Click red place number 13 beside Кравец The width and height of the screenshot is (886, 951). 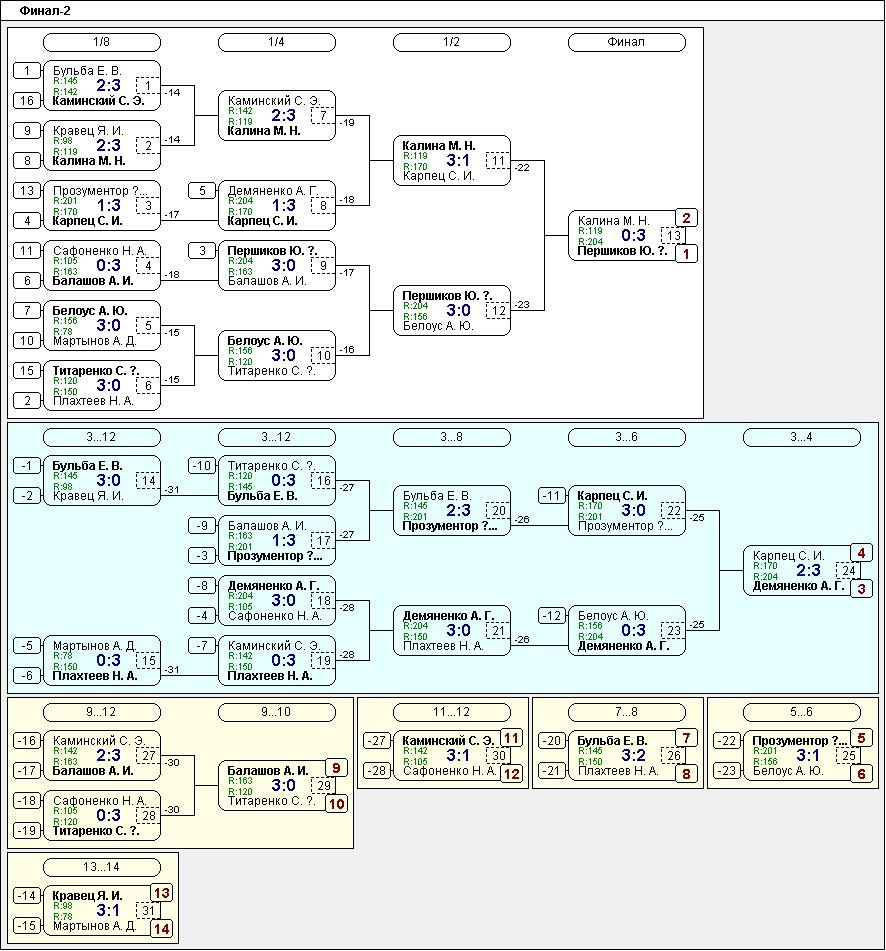[161, 893]
